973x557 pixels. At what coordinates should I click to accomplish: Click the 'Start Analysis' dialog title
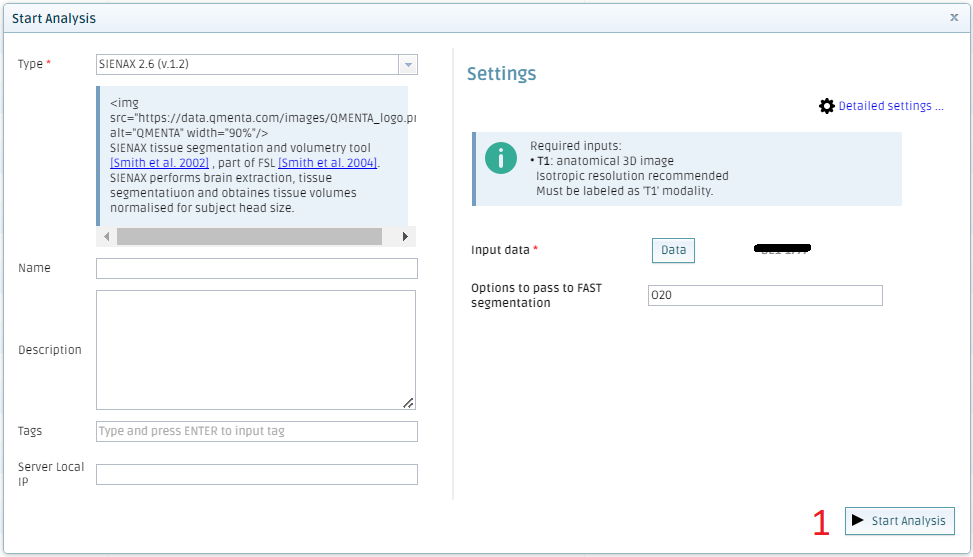[x=54, y=19]
